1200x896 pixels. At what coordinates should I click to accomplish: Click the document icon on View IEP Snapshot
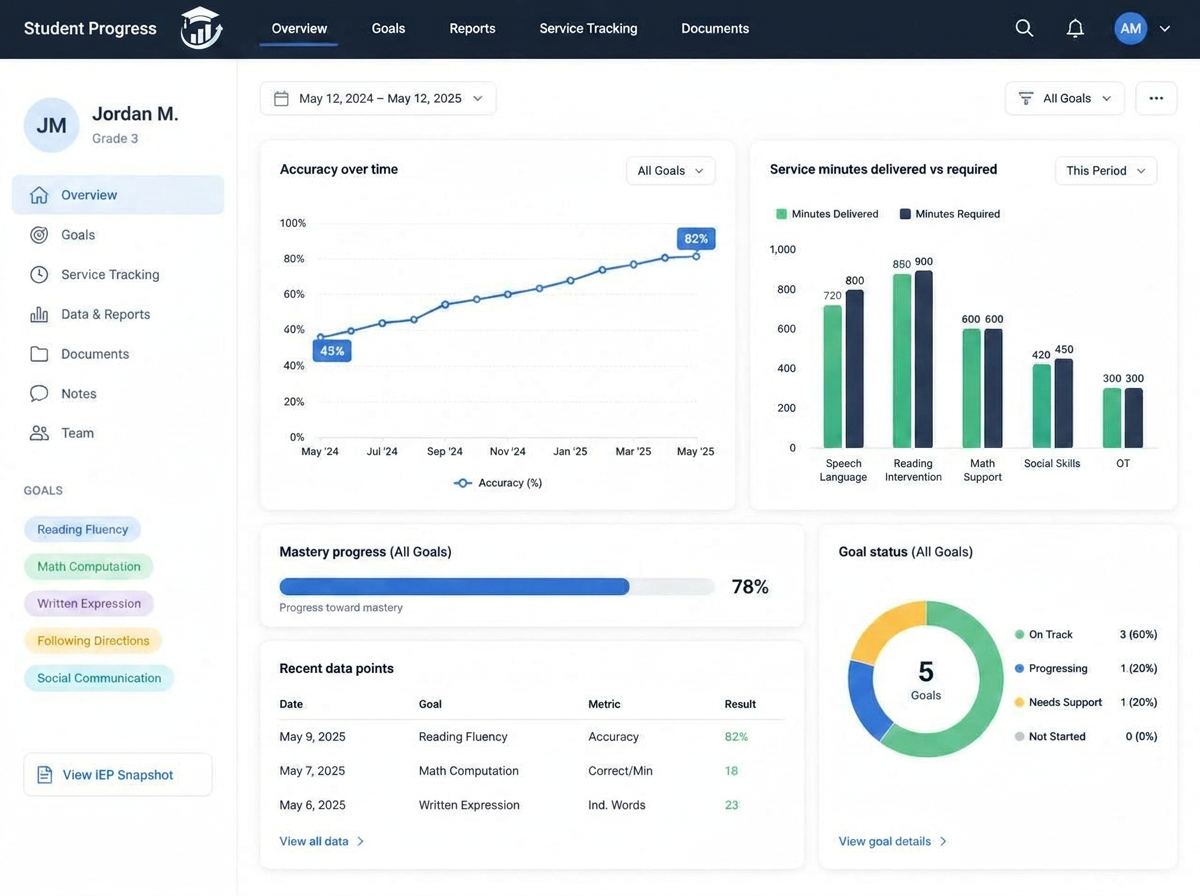[x=44, y=775]
